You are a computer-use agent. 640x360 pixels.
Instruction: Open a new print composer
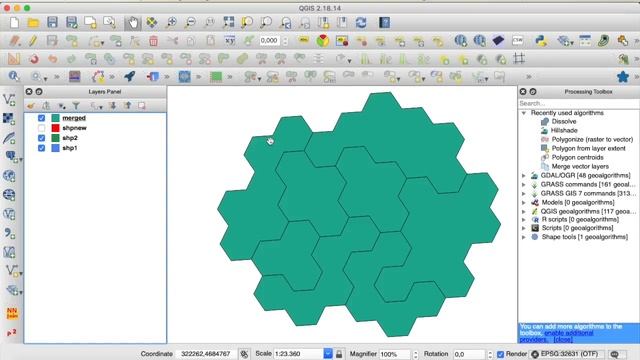[x=90, y=22]
